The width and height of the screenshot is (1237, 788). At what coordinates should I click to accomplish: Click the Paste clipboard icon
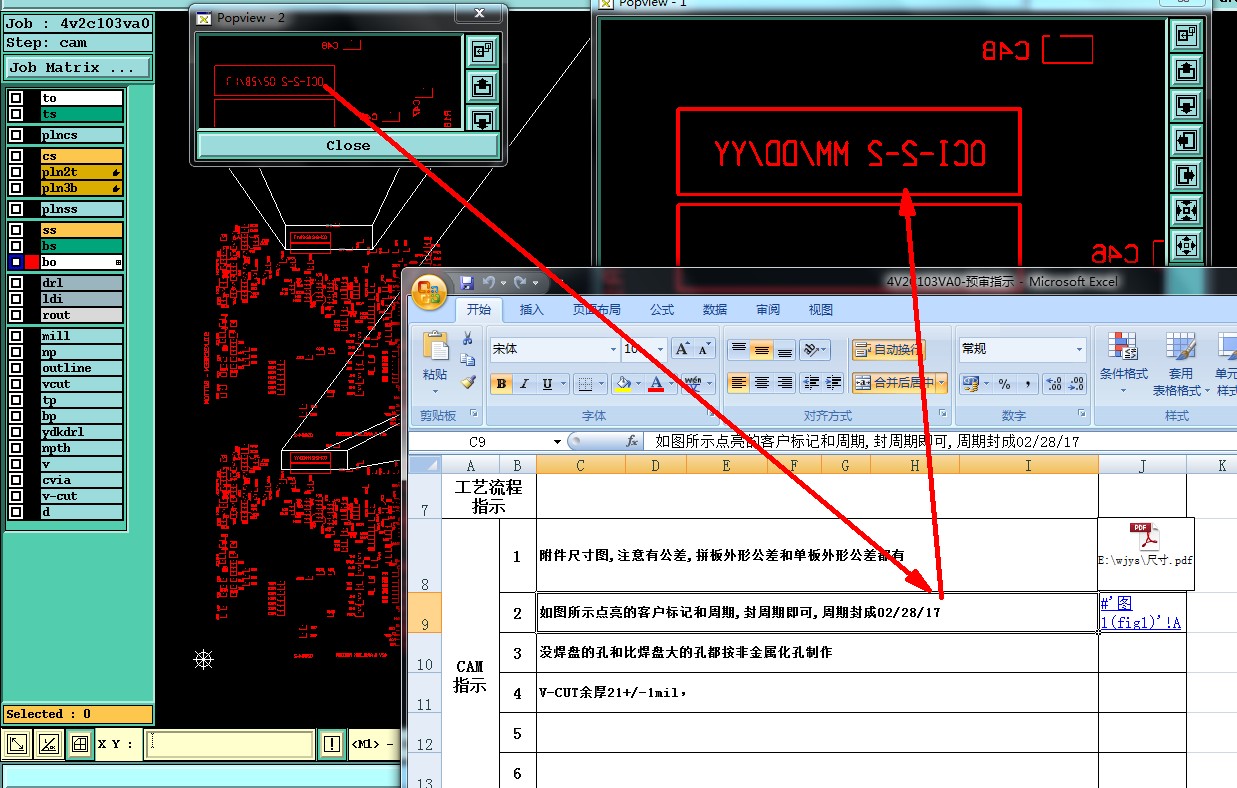[x=435, y=346]
